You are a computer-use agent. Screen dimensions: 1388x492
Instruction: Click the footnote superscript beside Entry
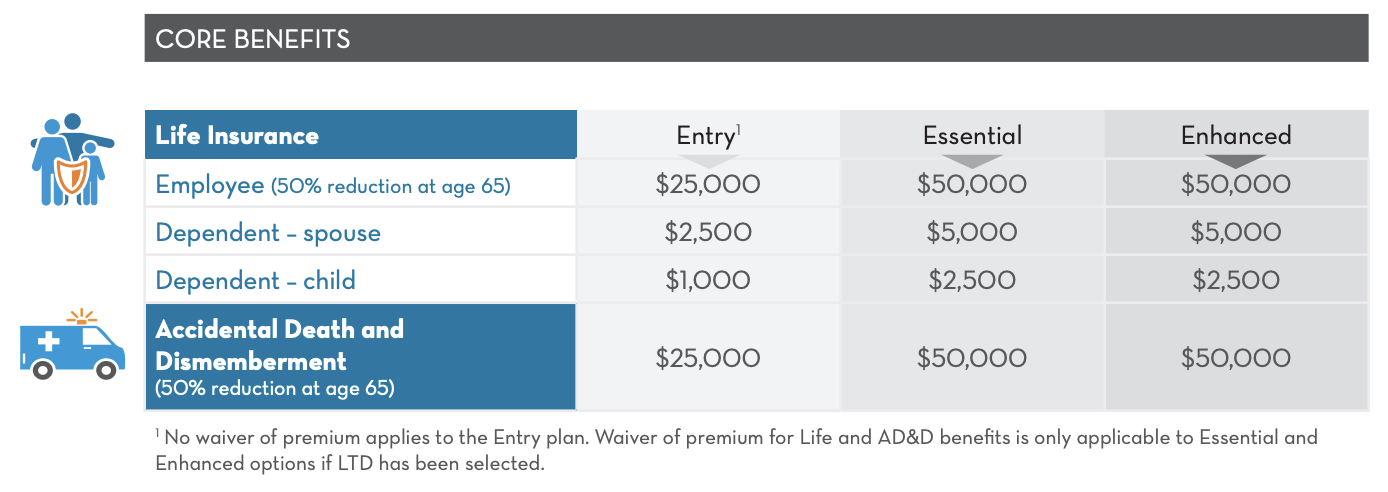click(738, 128)
